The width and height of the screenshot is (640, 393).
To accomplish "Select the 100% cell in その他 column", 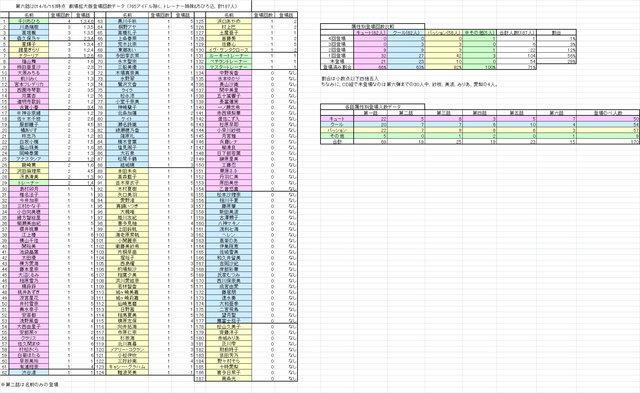I will [x=480, y=67].
